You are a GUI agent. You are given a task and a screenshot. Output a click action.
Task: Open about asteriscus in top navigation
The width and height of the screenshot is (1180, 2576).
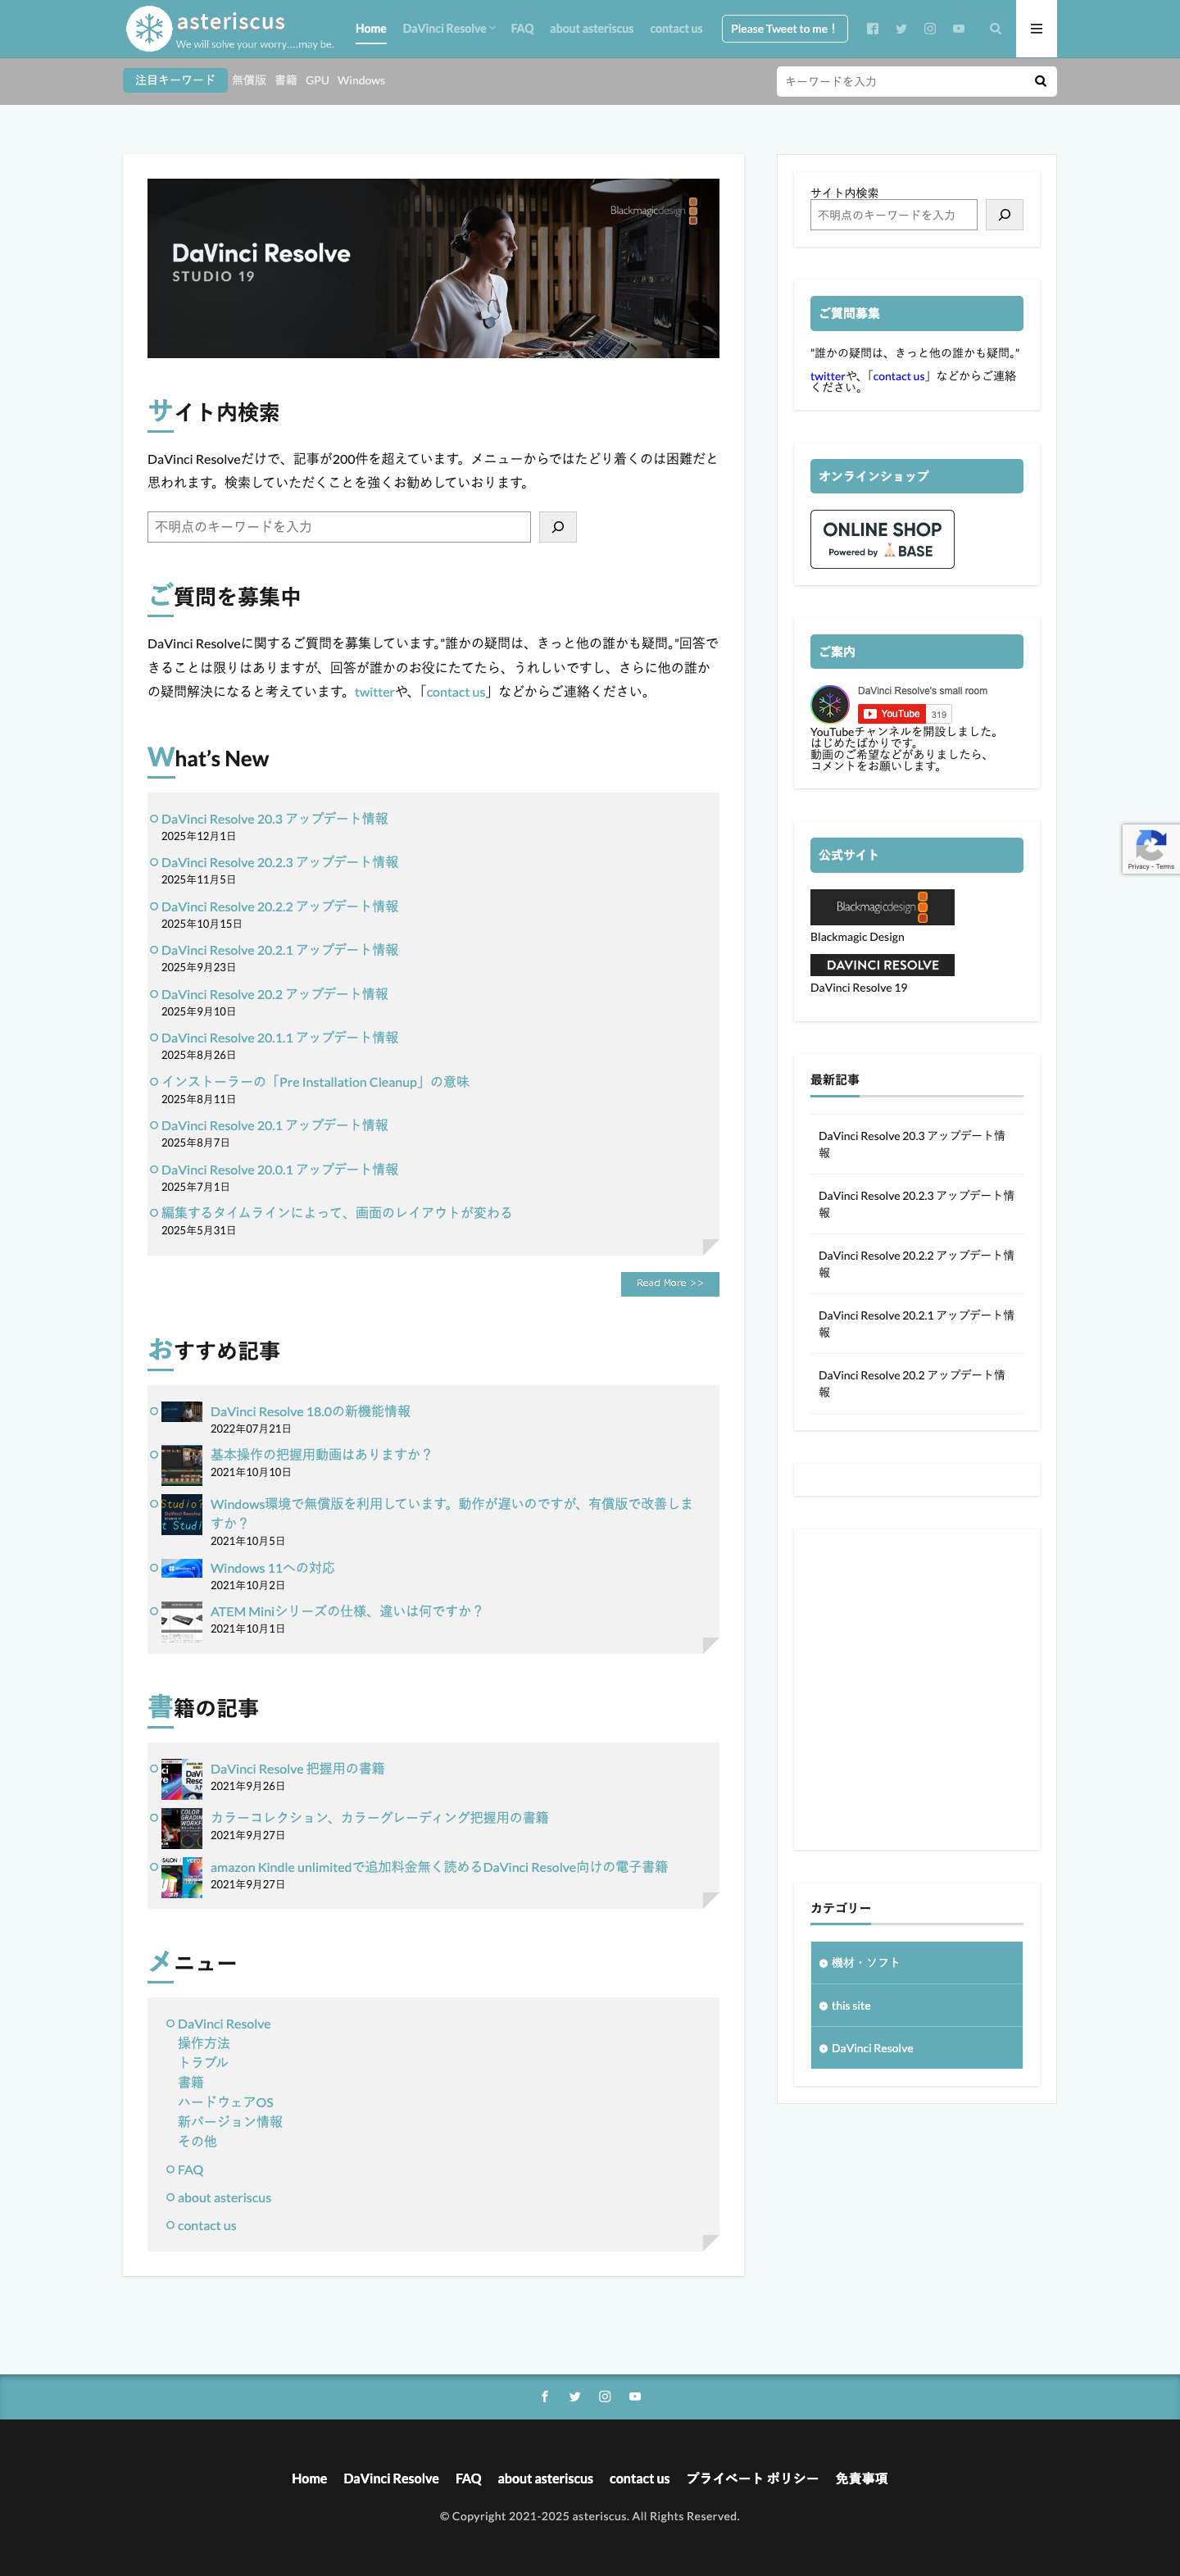coord(591,29)
